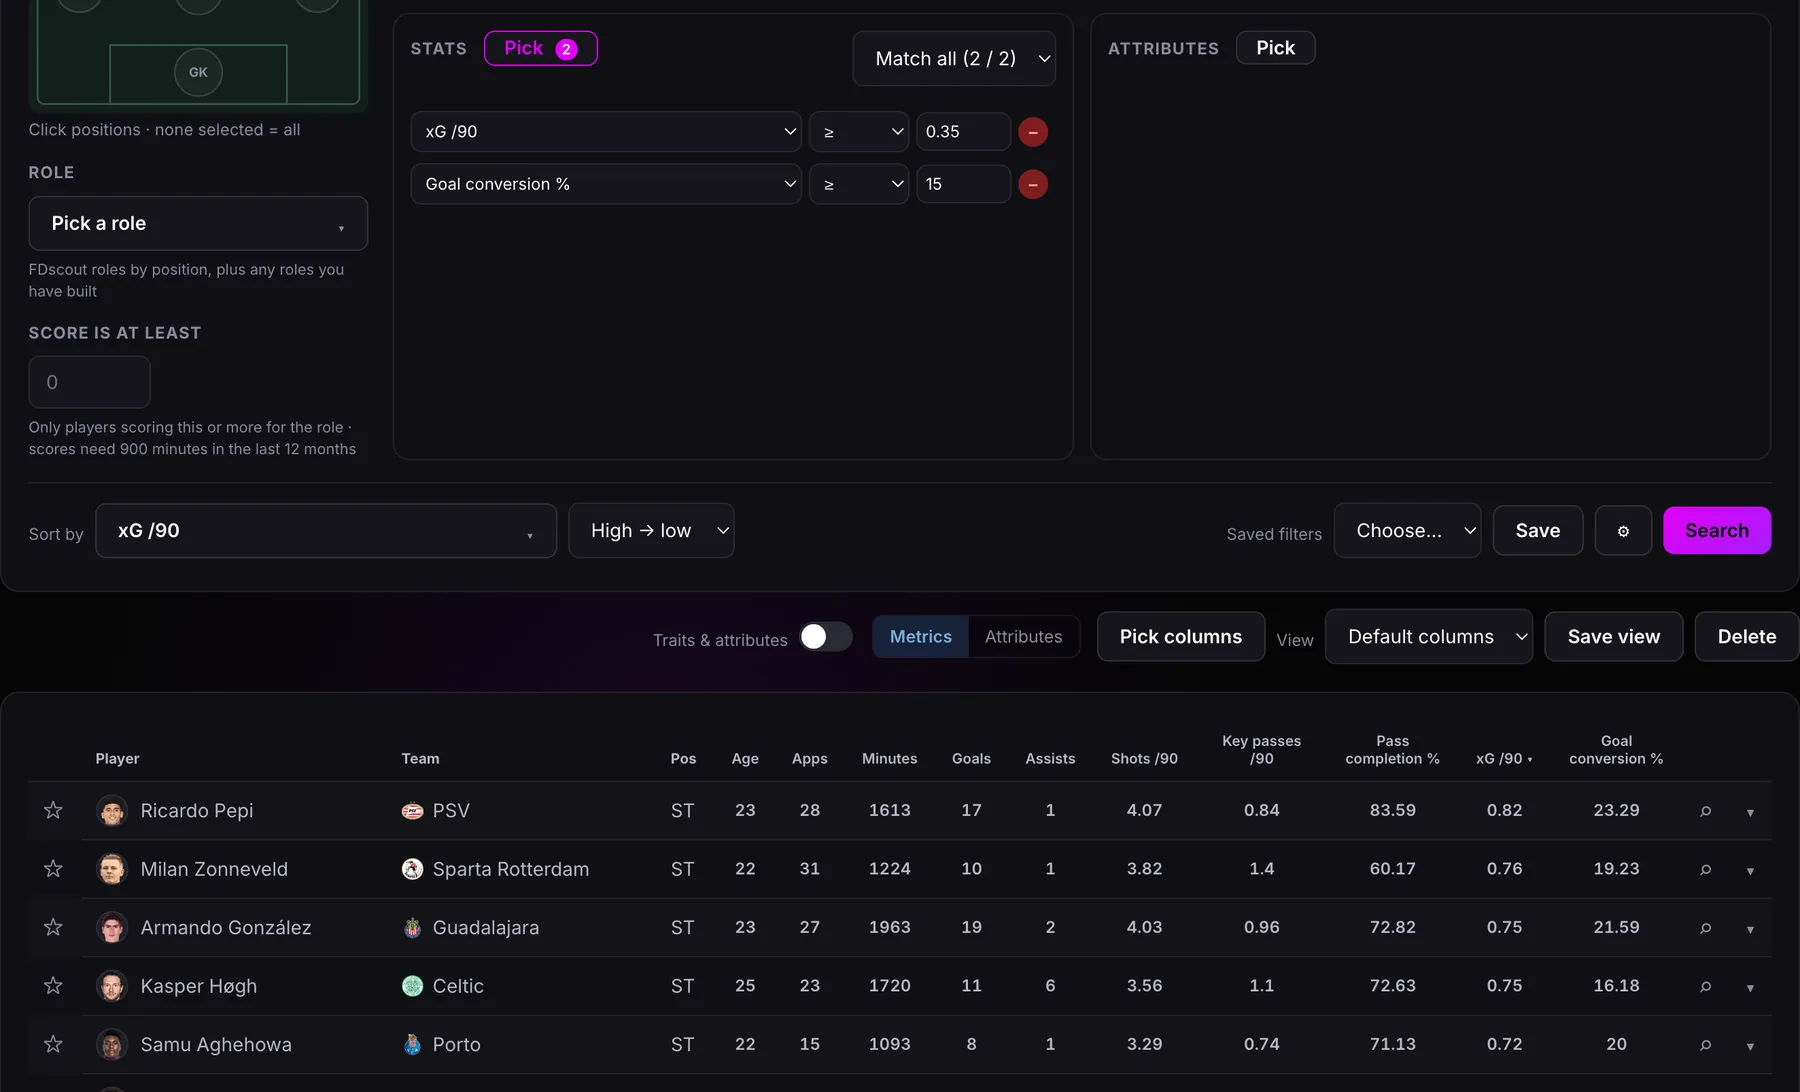This screenshot has height=1092, width=1800.
Task: Switch to Metrics tab
Action: point(921,636)
